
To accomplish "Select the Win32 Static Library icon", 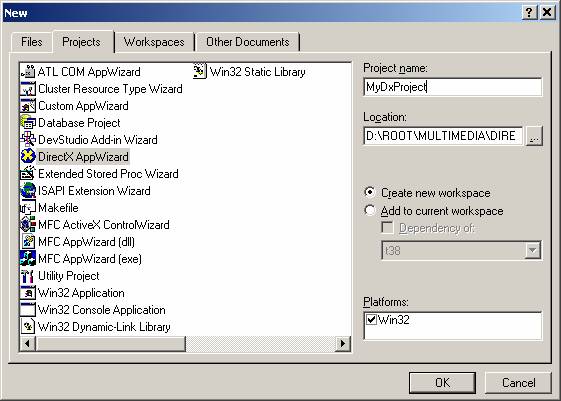I will (200, 72).
